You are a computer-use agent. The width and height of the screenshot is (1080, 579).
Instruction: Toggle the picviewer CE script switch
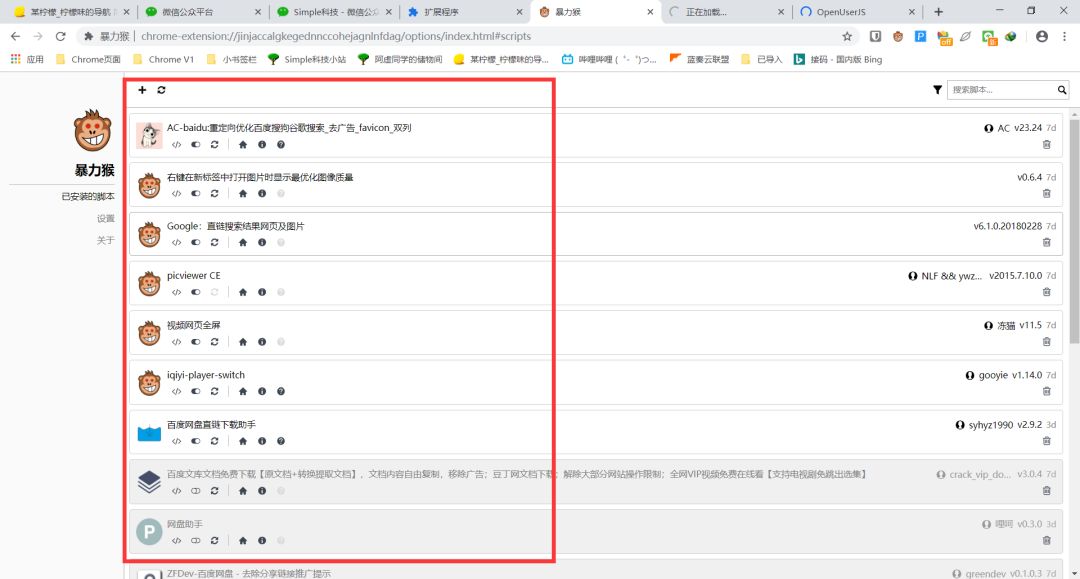coord(196,292)
